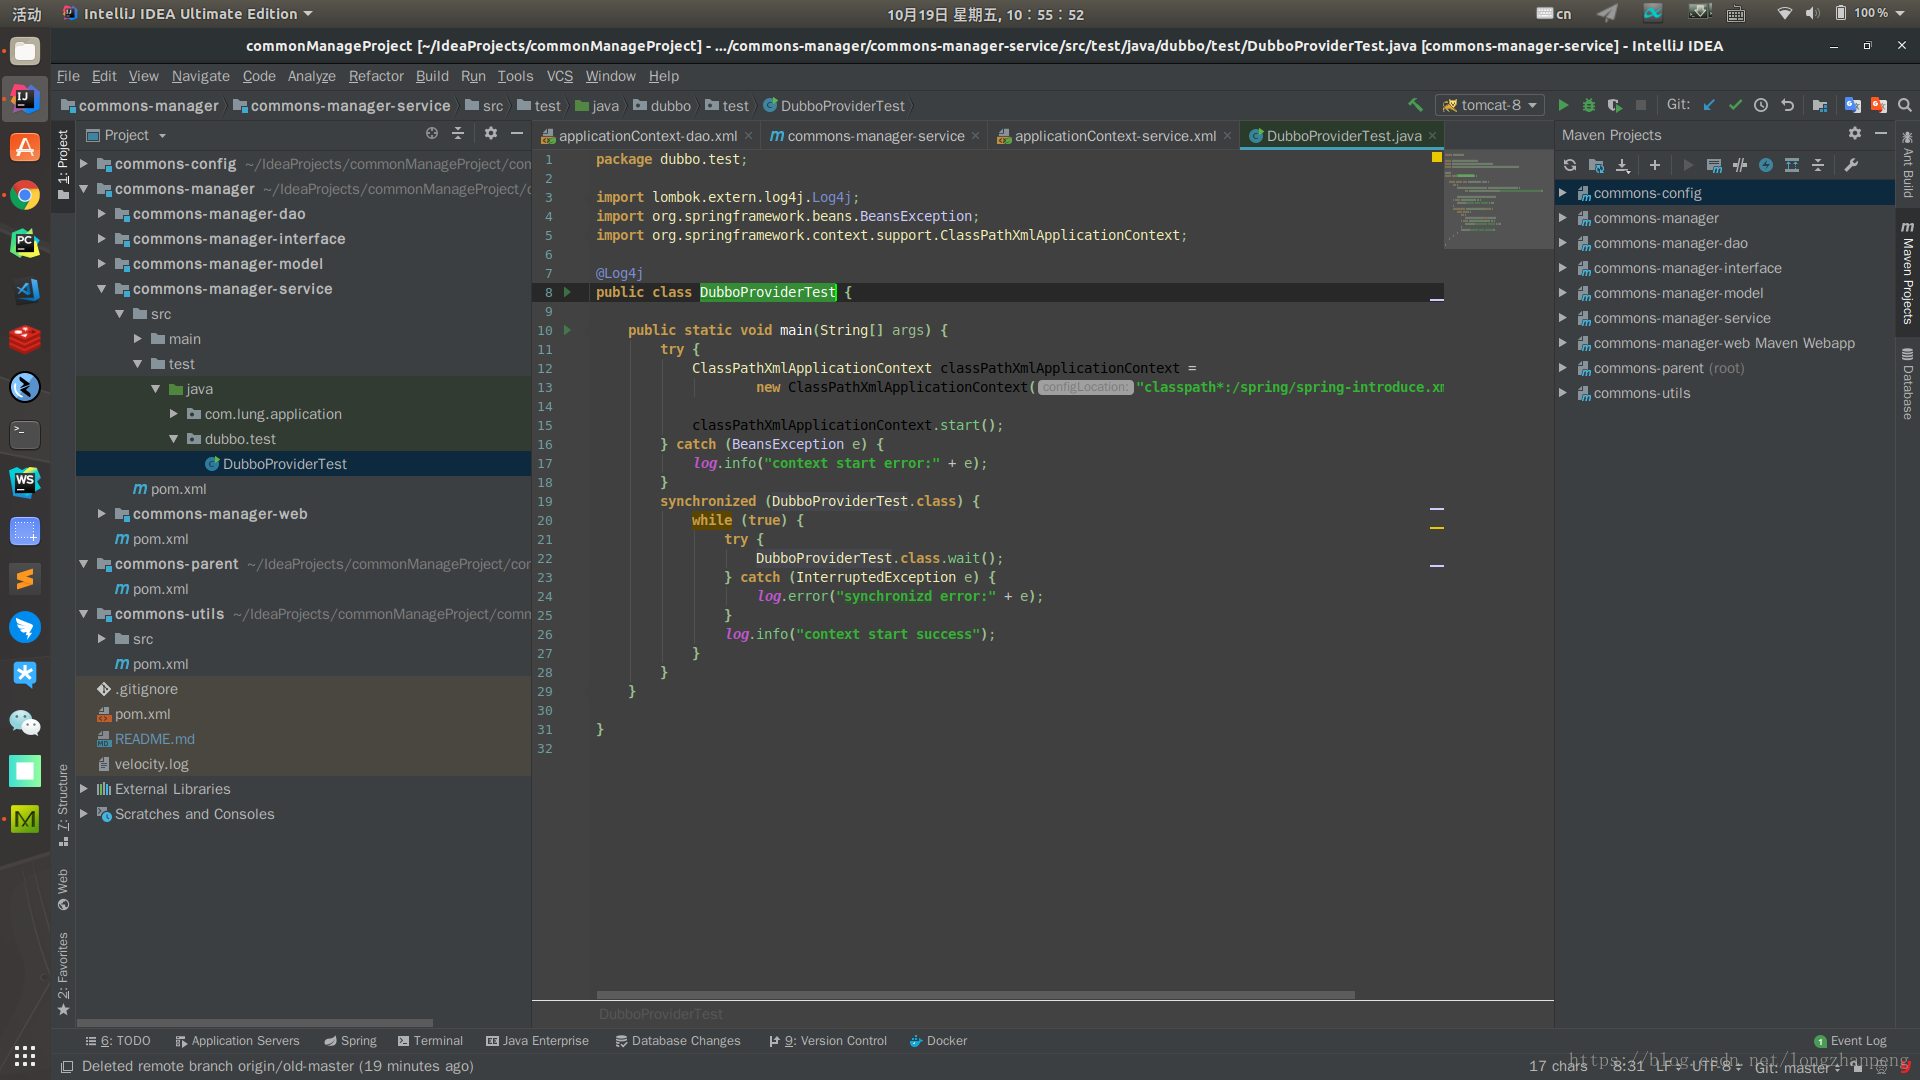Open the Docker tool window
This screenshot has height=1080, width=1920.
(x=938, y=1041)
